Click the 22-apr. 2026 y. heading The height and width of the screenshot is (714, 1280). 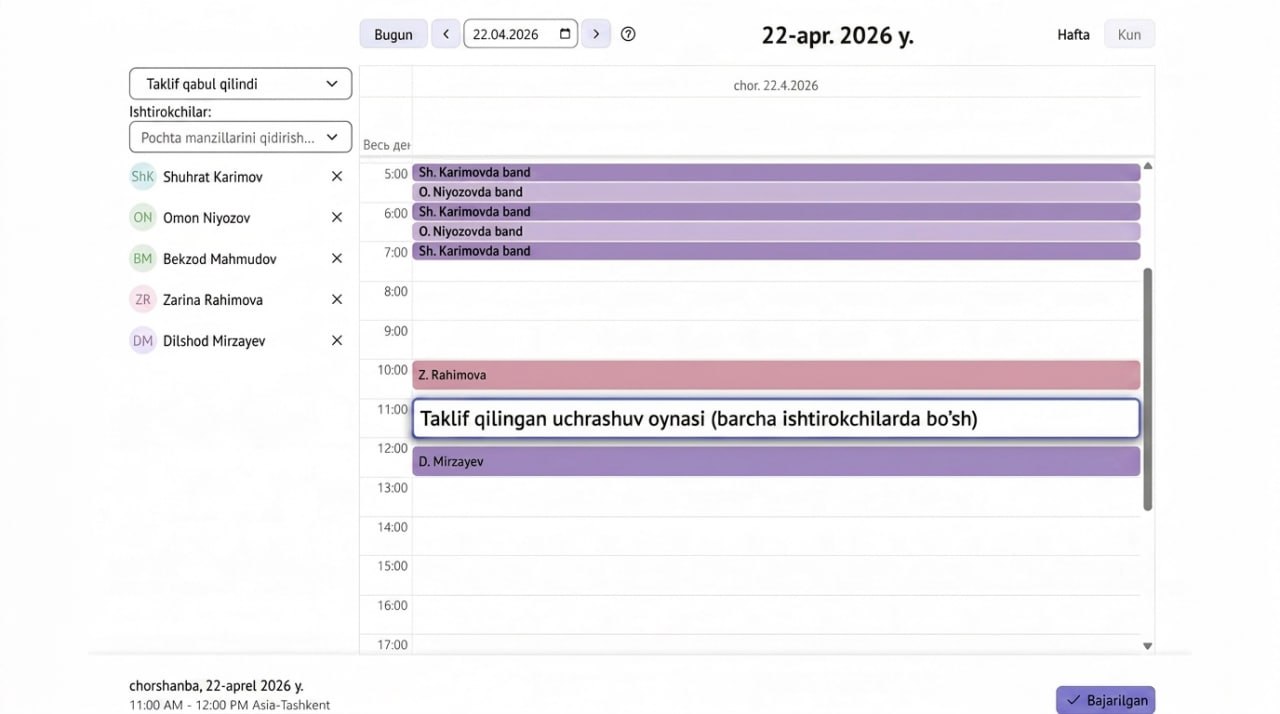tap(838, 35)
